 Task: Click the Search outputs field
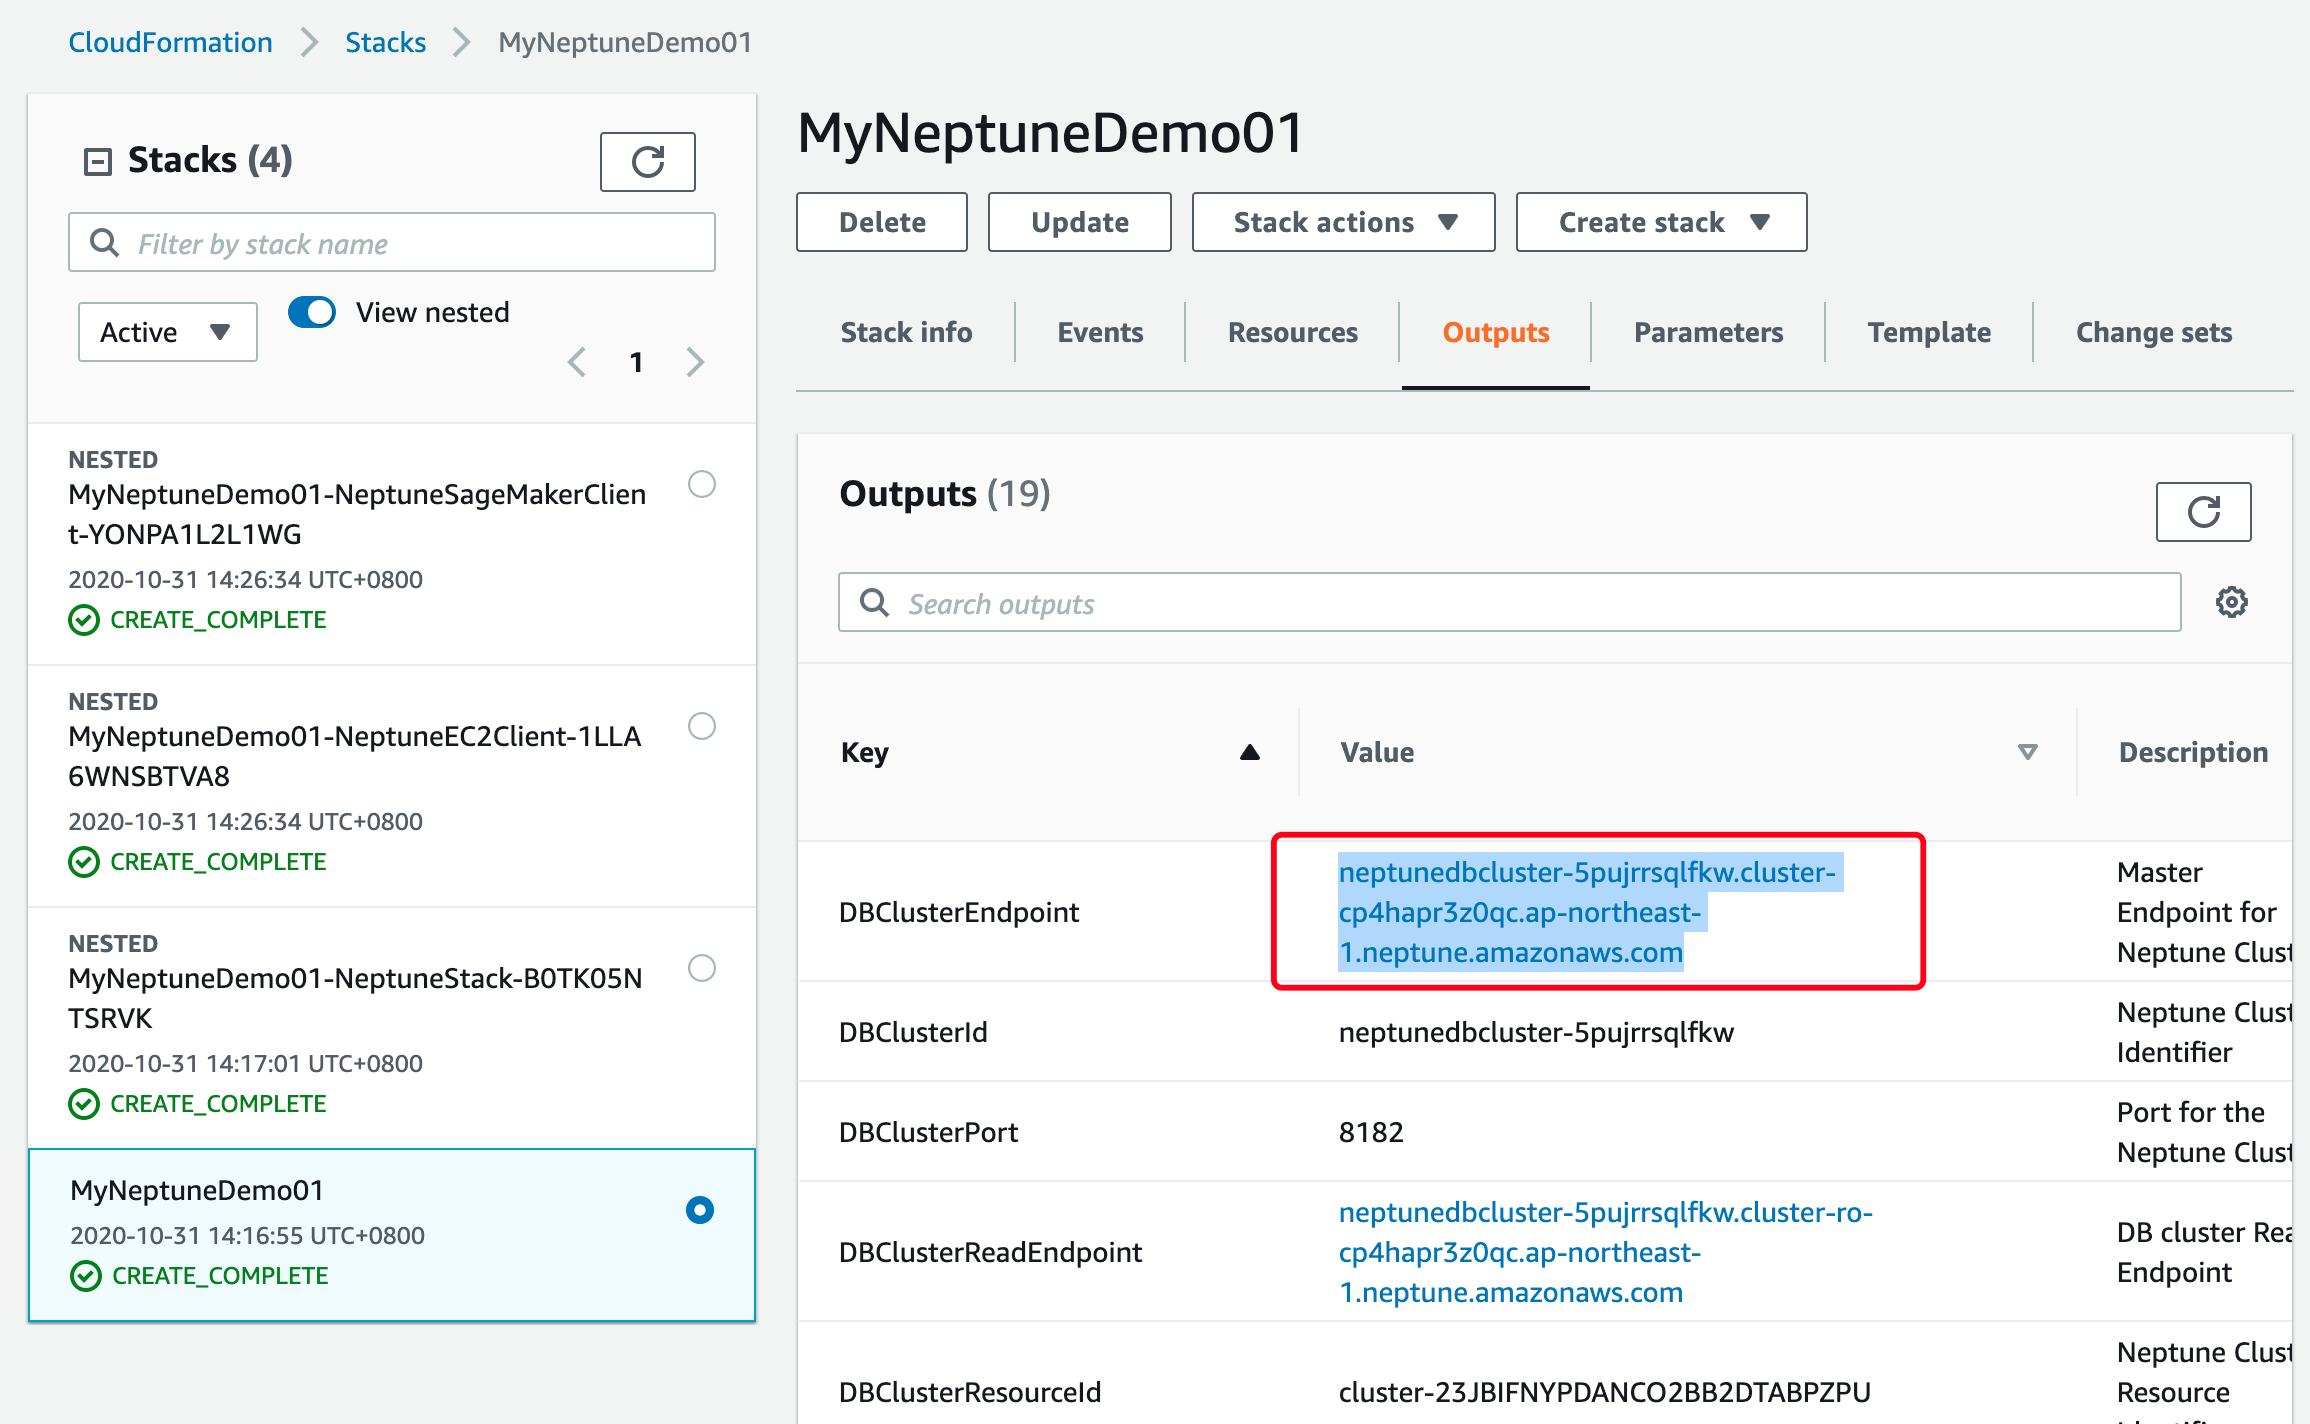click(x=1508, y=603)
